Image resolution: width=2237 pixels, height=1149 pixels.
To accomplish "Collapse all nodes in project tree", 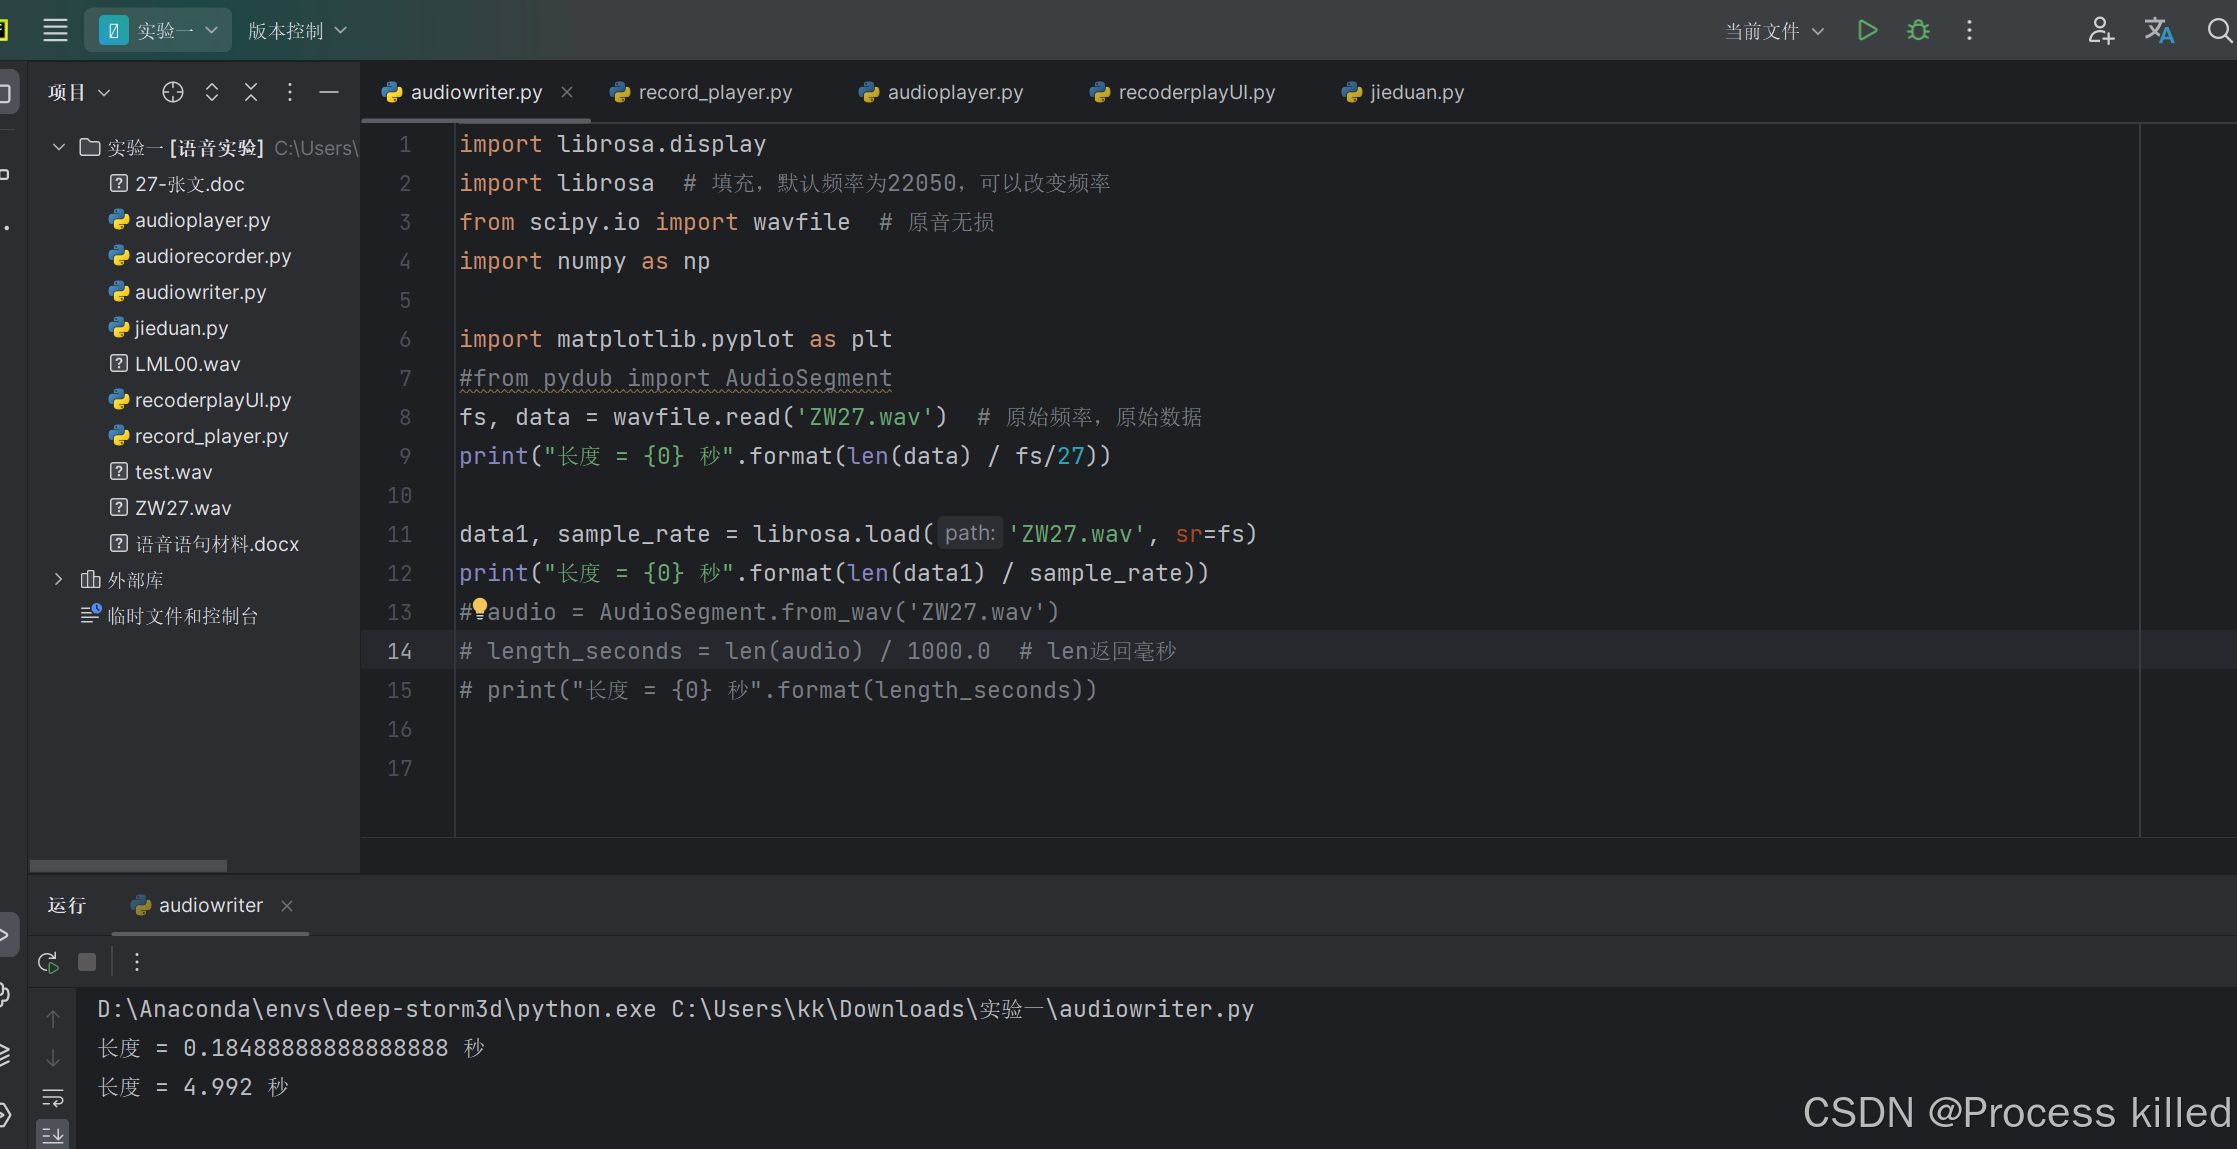I will click(x=251, y=92).
